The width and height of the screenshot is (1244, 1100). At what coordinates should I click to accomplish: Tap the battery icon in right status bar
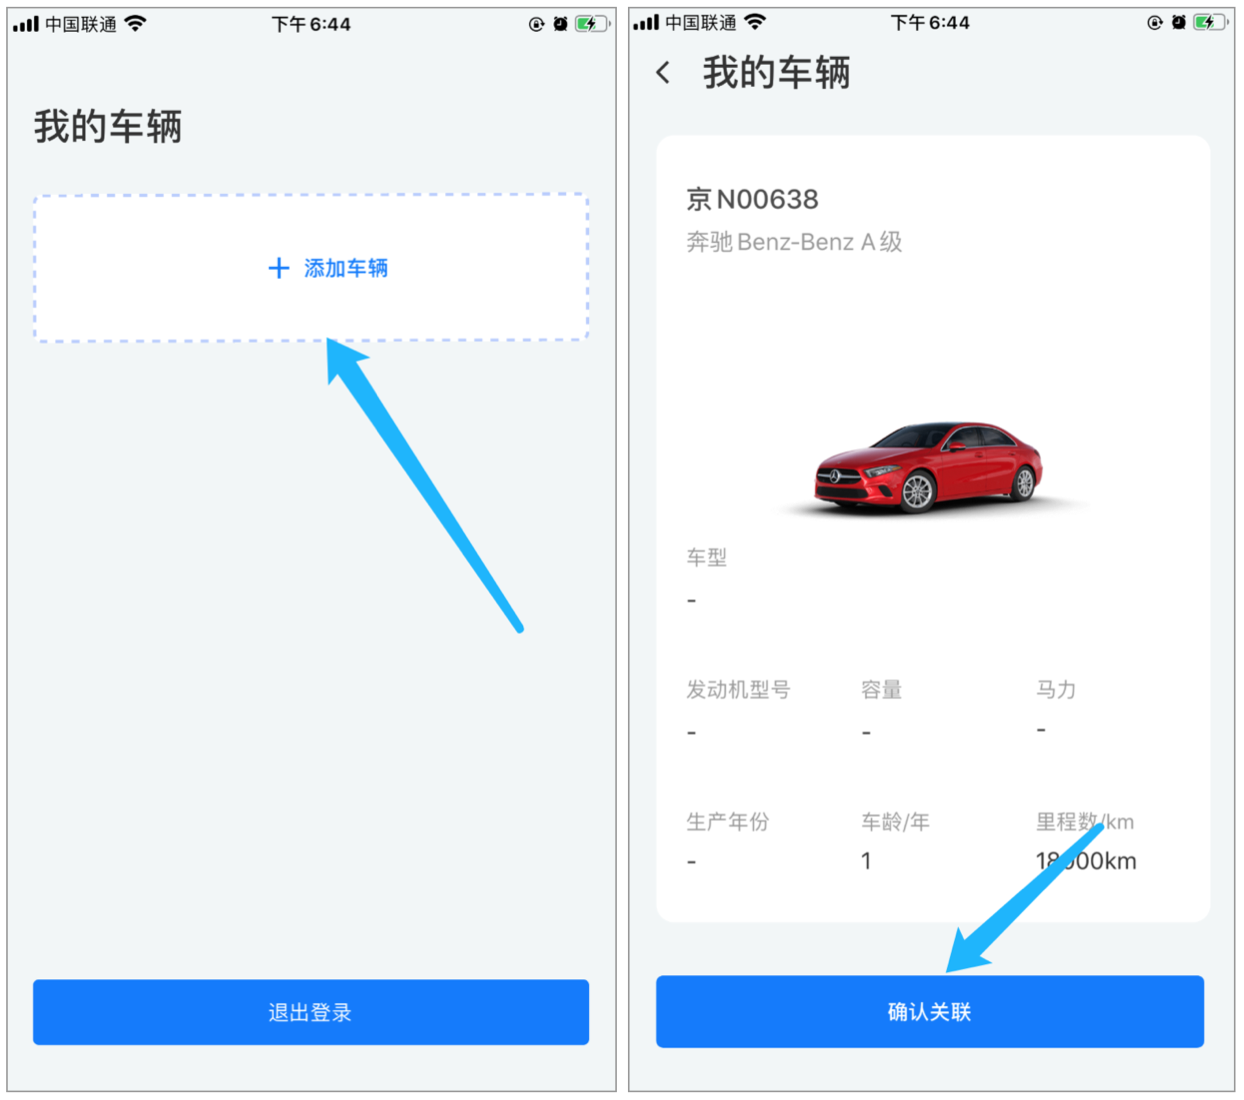pos(1211,22)
